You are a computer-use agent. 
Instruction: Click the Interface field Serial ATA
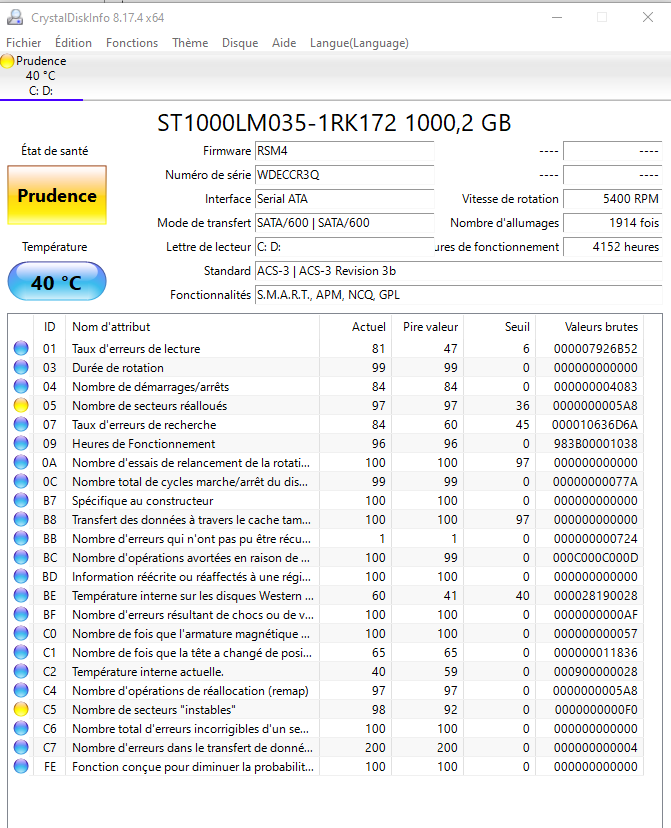[344, 199]
